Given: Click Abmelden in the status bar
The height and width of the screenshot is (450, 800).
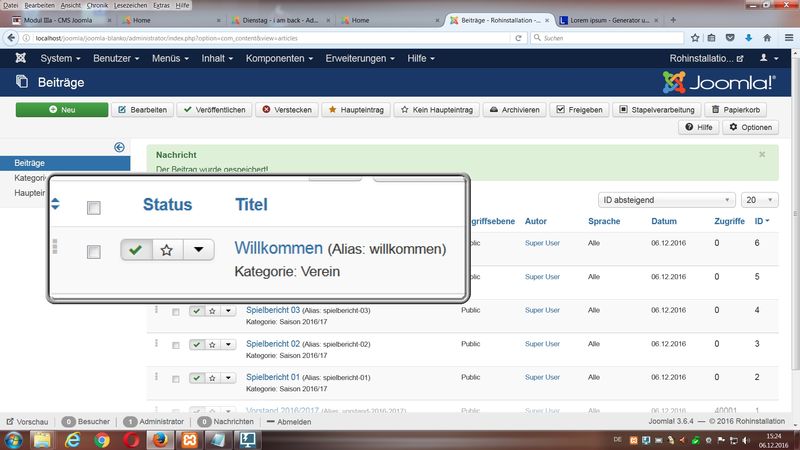Looking at the screenshot, I should coord(289,422).
